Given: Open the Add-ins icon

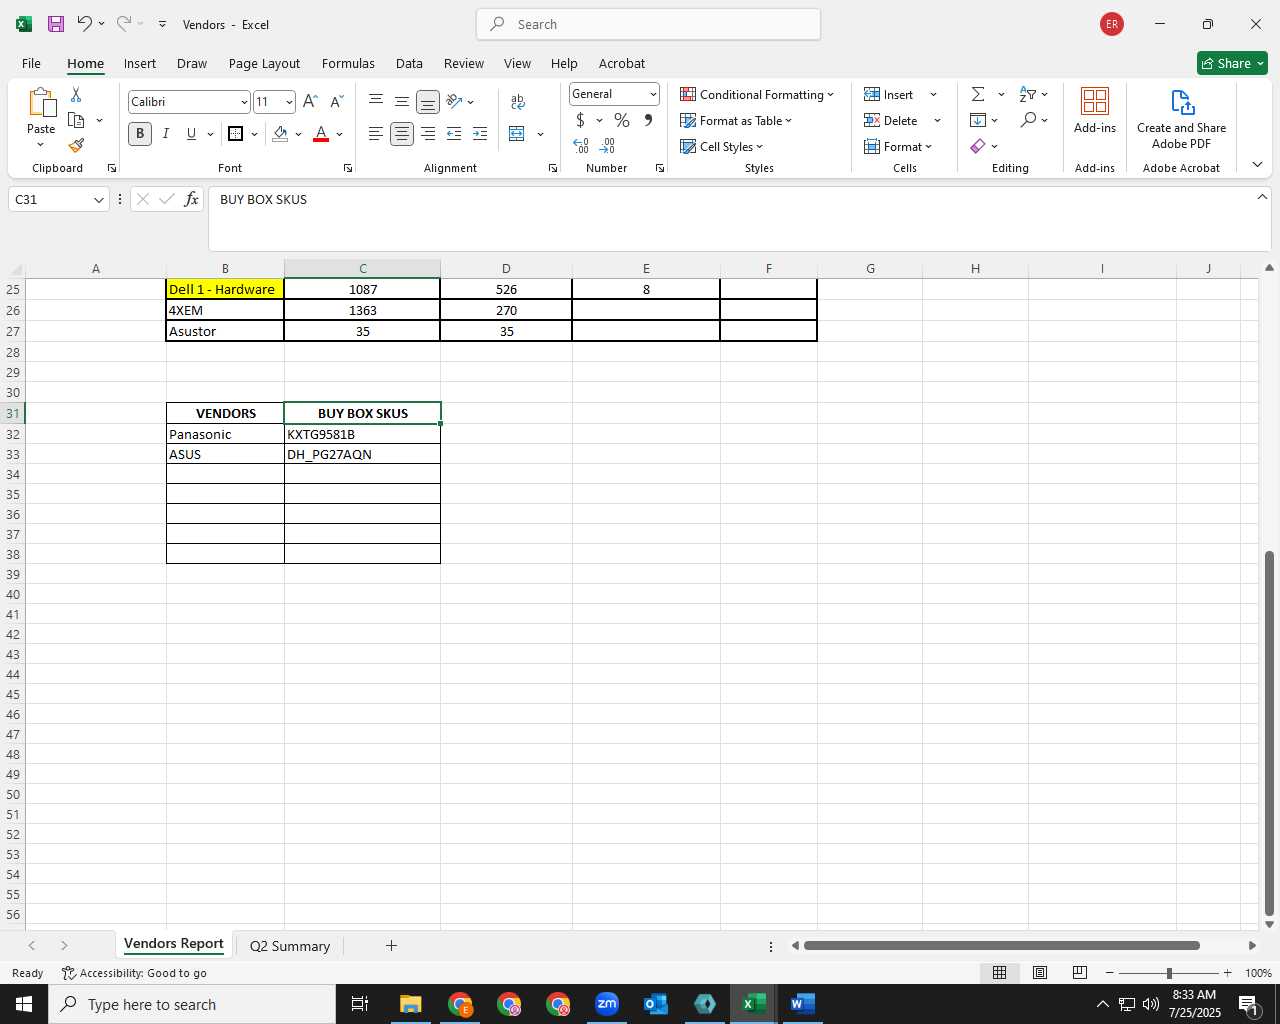Looking at the screenshot, I should pyautogui.click(x=1095, y=101).
